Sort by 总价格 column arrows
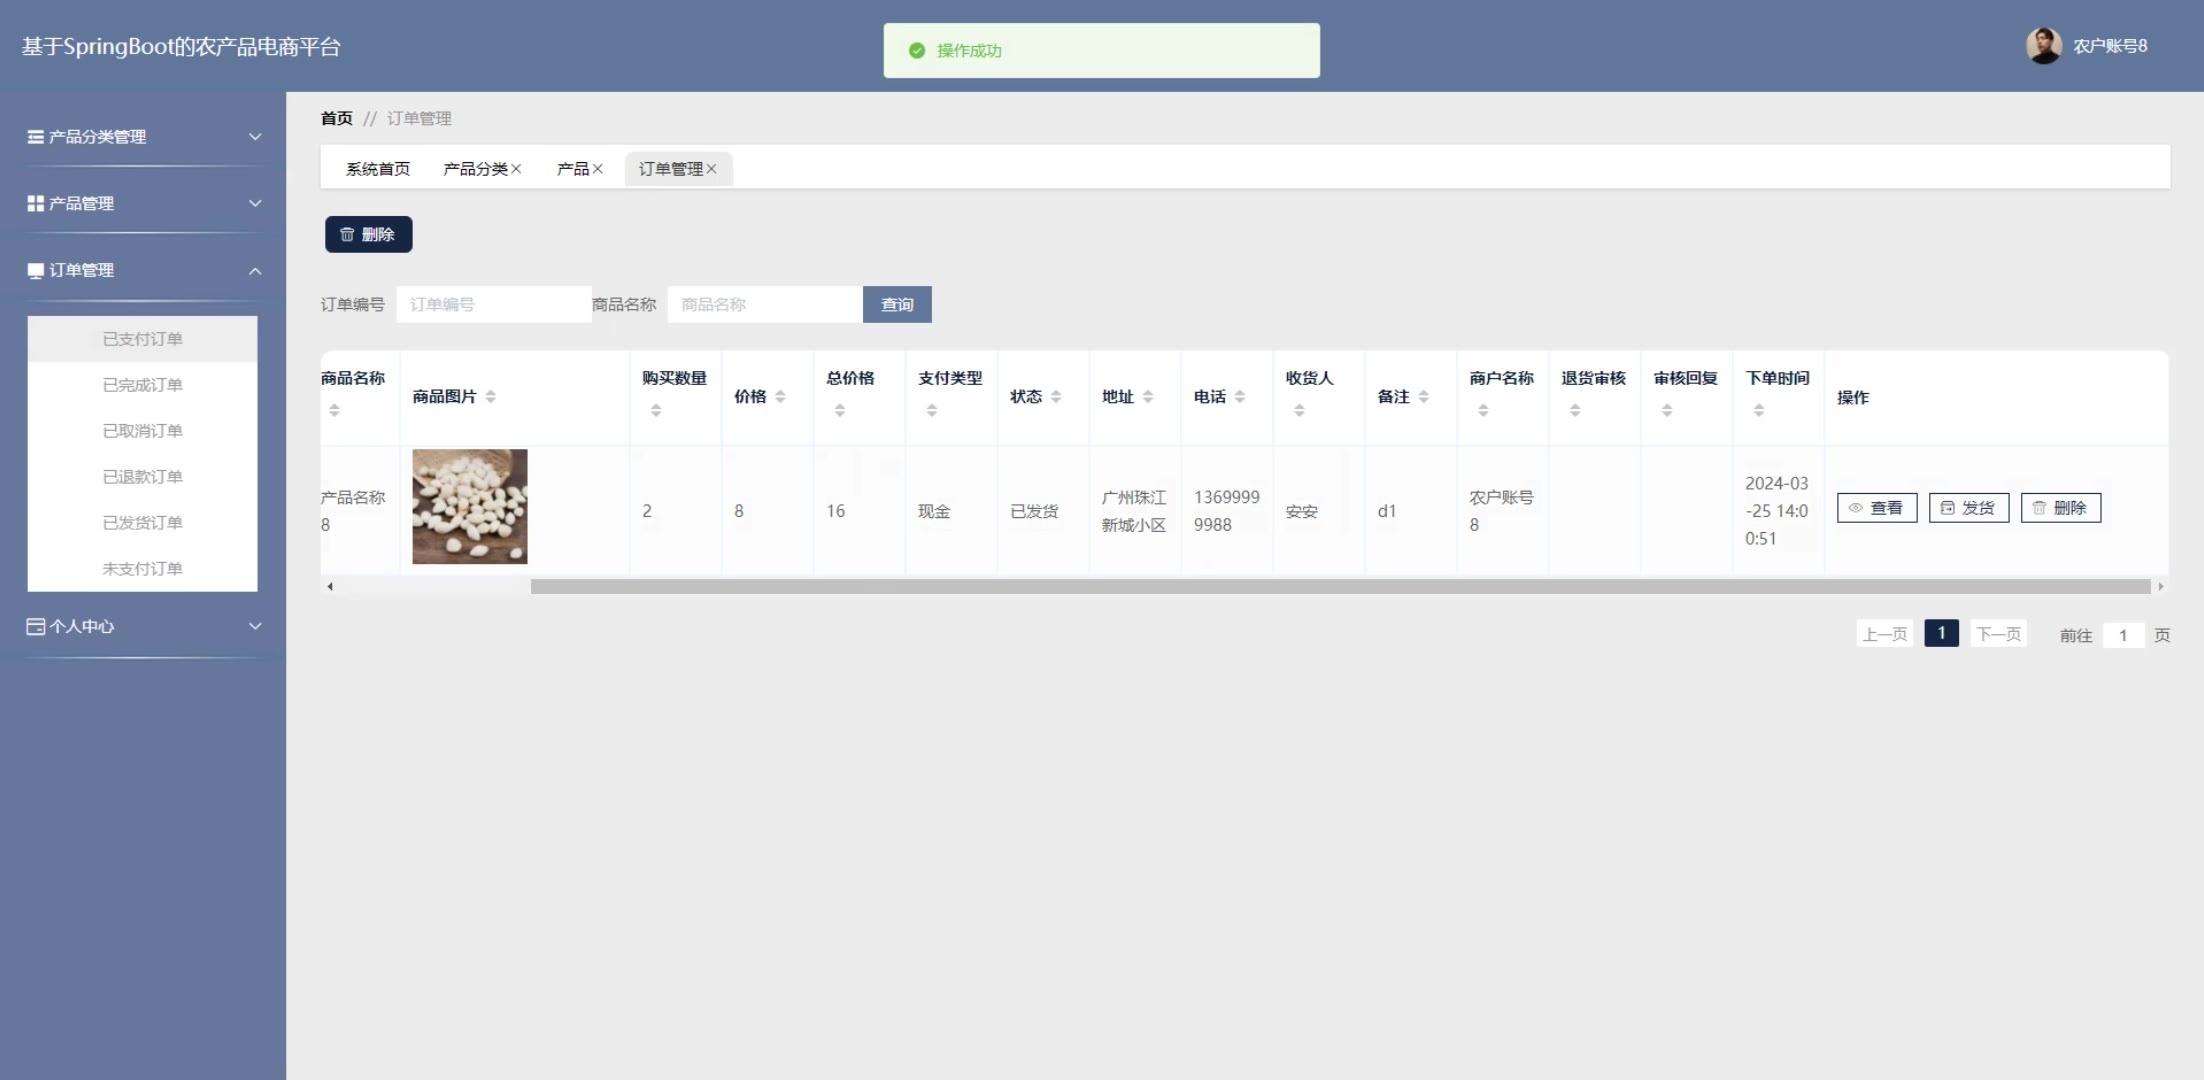2204x1080 pixels. (x=840, y=410)
